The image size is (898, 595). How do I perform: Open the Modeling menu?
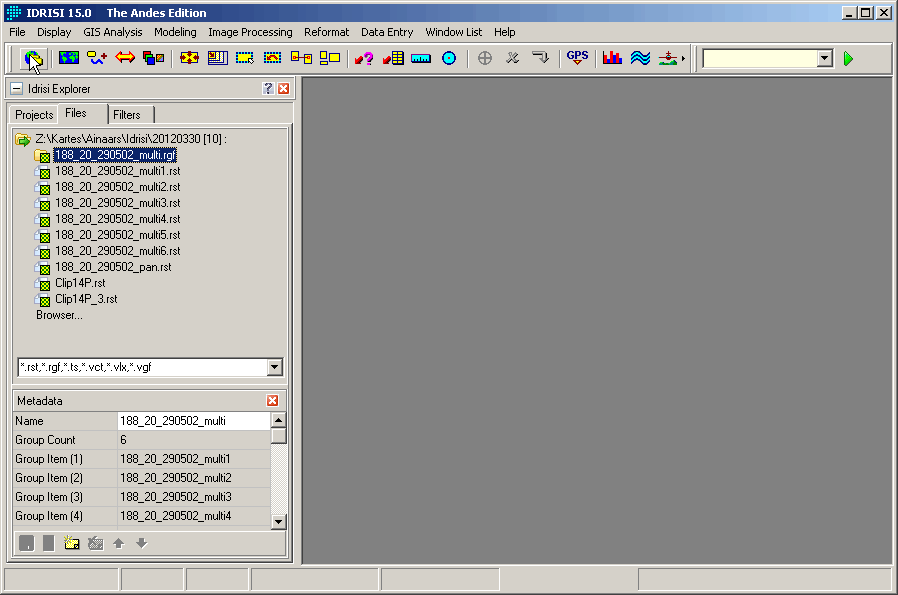(175, 32)
